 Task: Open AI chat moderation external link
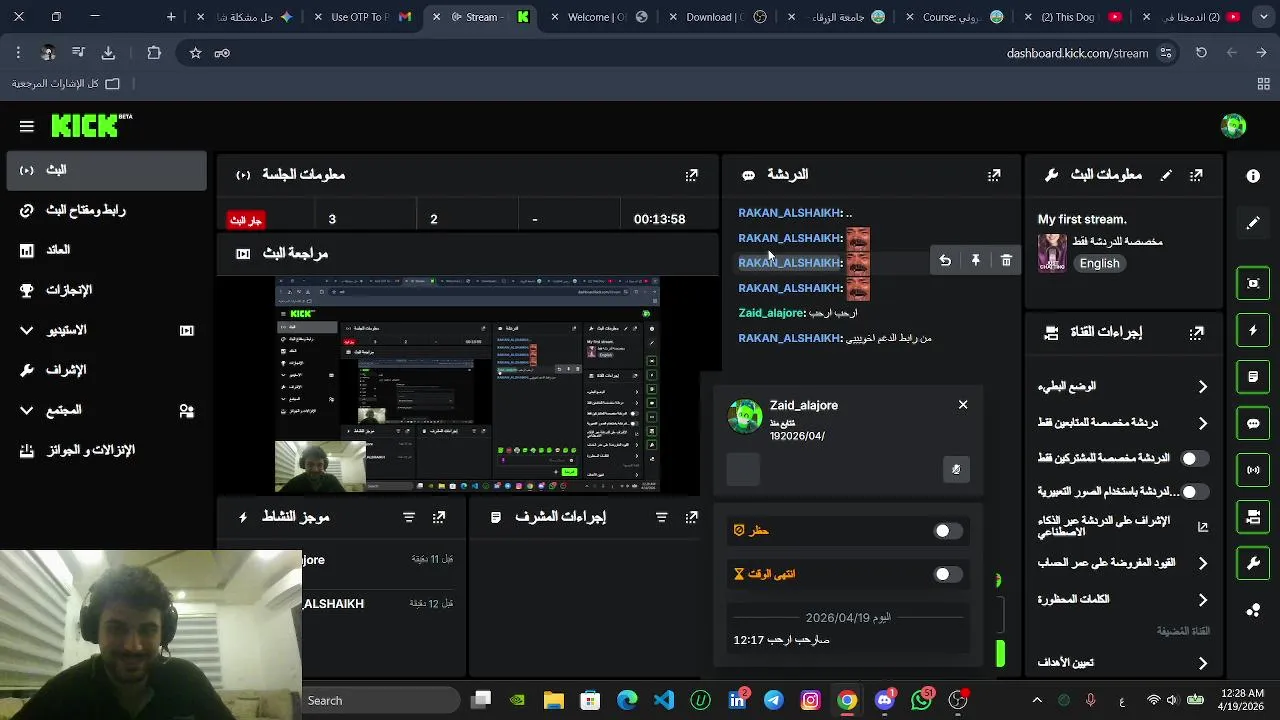(1202, 527)
